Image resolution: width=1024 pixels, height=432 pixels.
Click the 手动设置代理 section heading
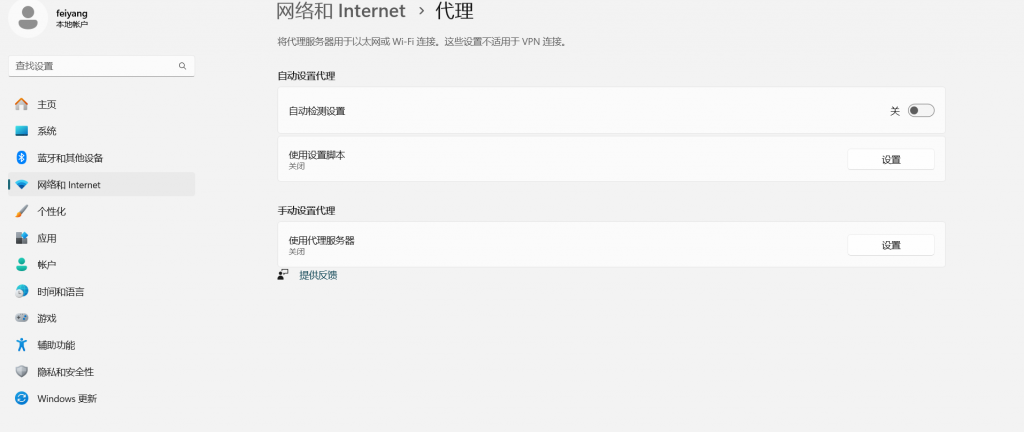click(306, 211)
